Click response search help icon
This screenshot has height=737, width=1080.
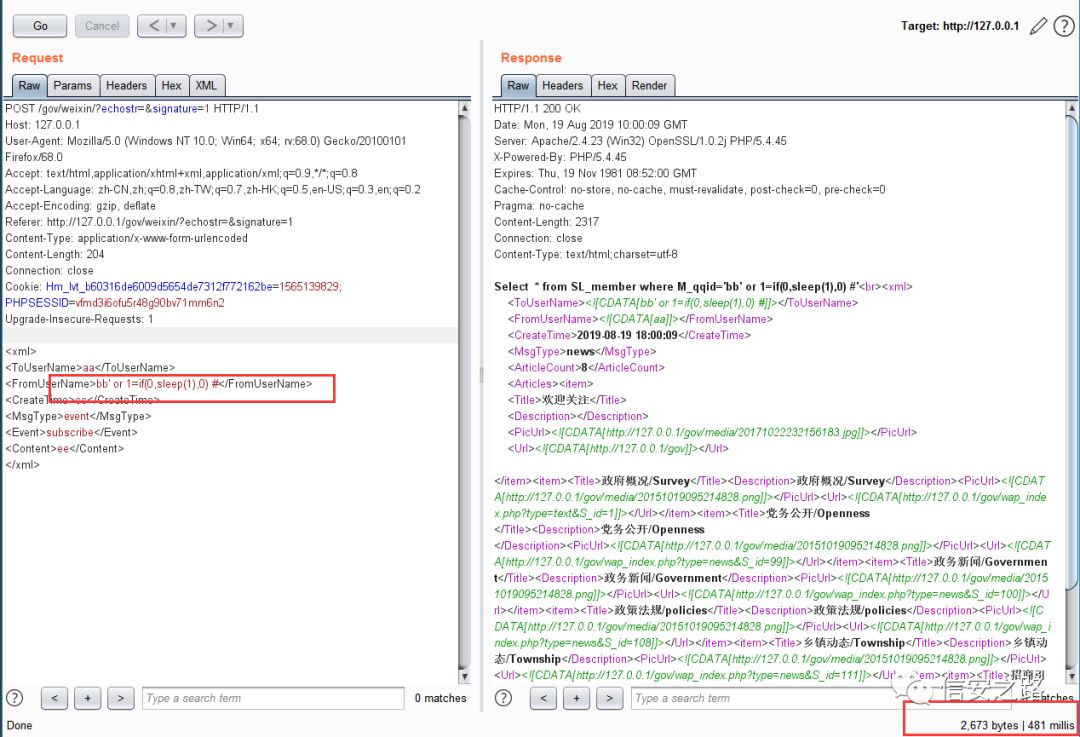(x=503, y=698)
